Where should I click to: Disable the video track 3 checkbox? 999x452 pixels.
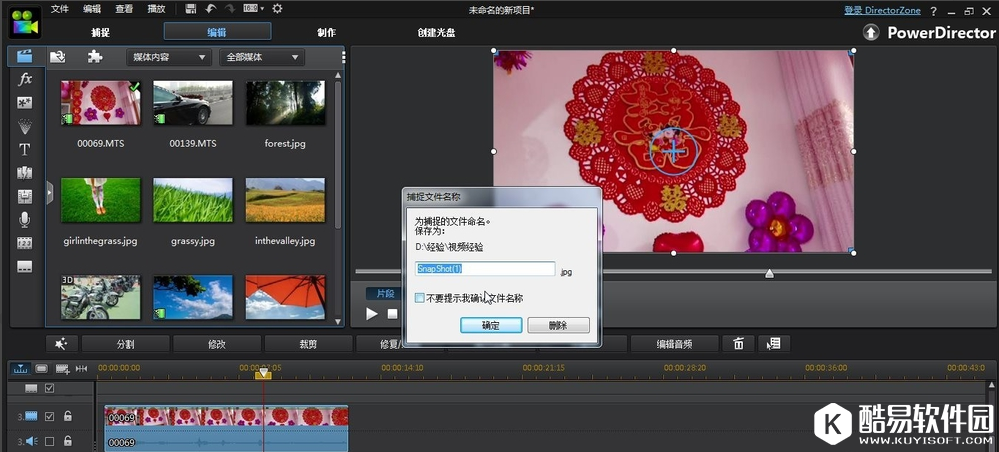pyautogui.click(x=50, y=416)
